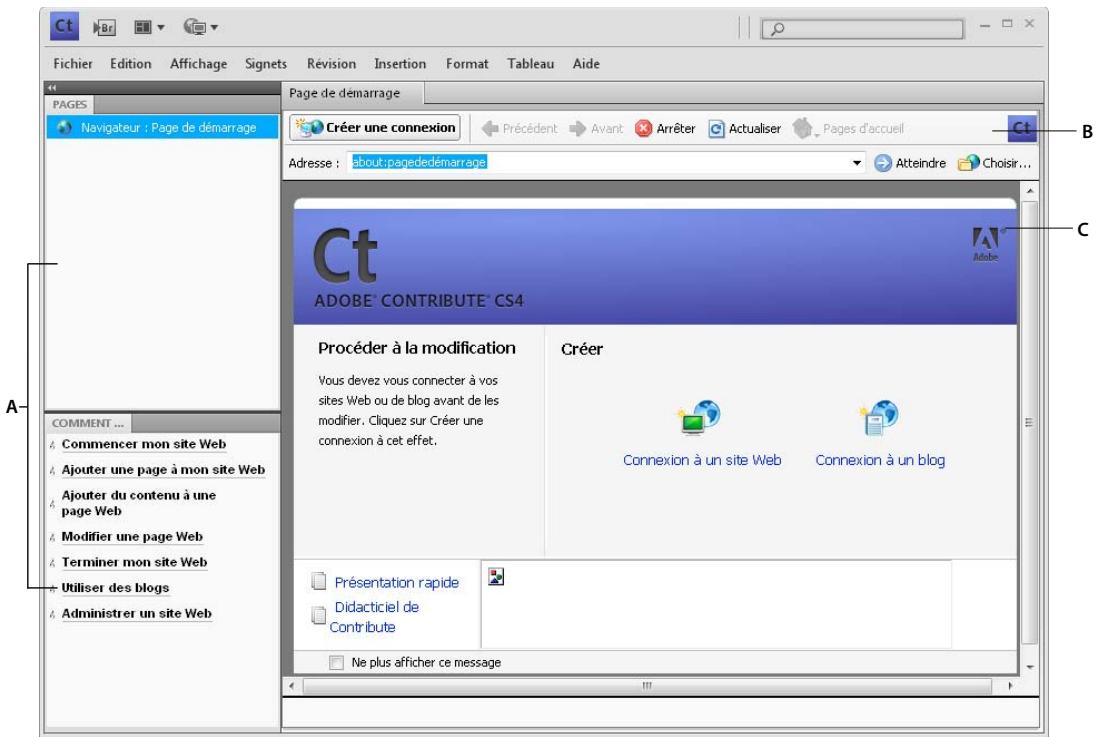Collapse the sidebar with double-arrow icon
This screenshot has height=737, width=1098.
[52, 88]
